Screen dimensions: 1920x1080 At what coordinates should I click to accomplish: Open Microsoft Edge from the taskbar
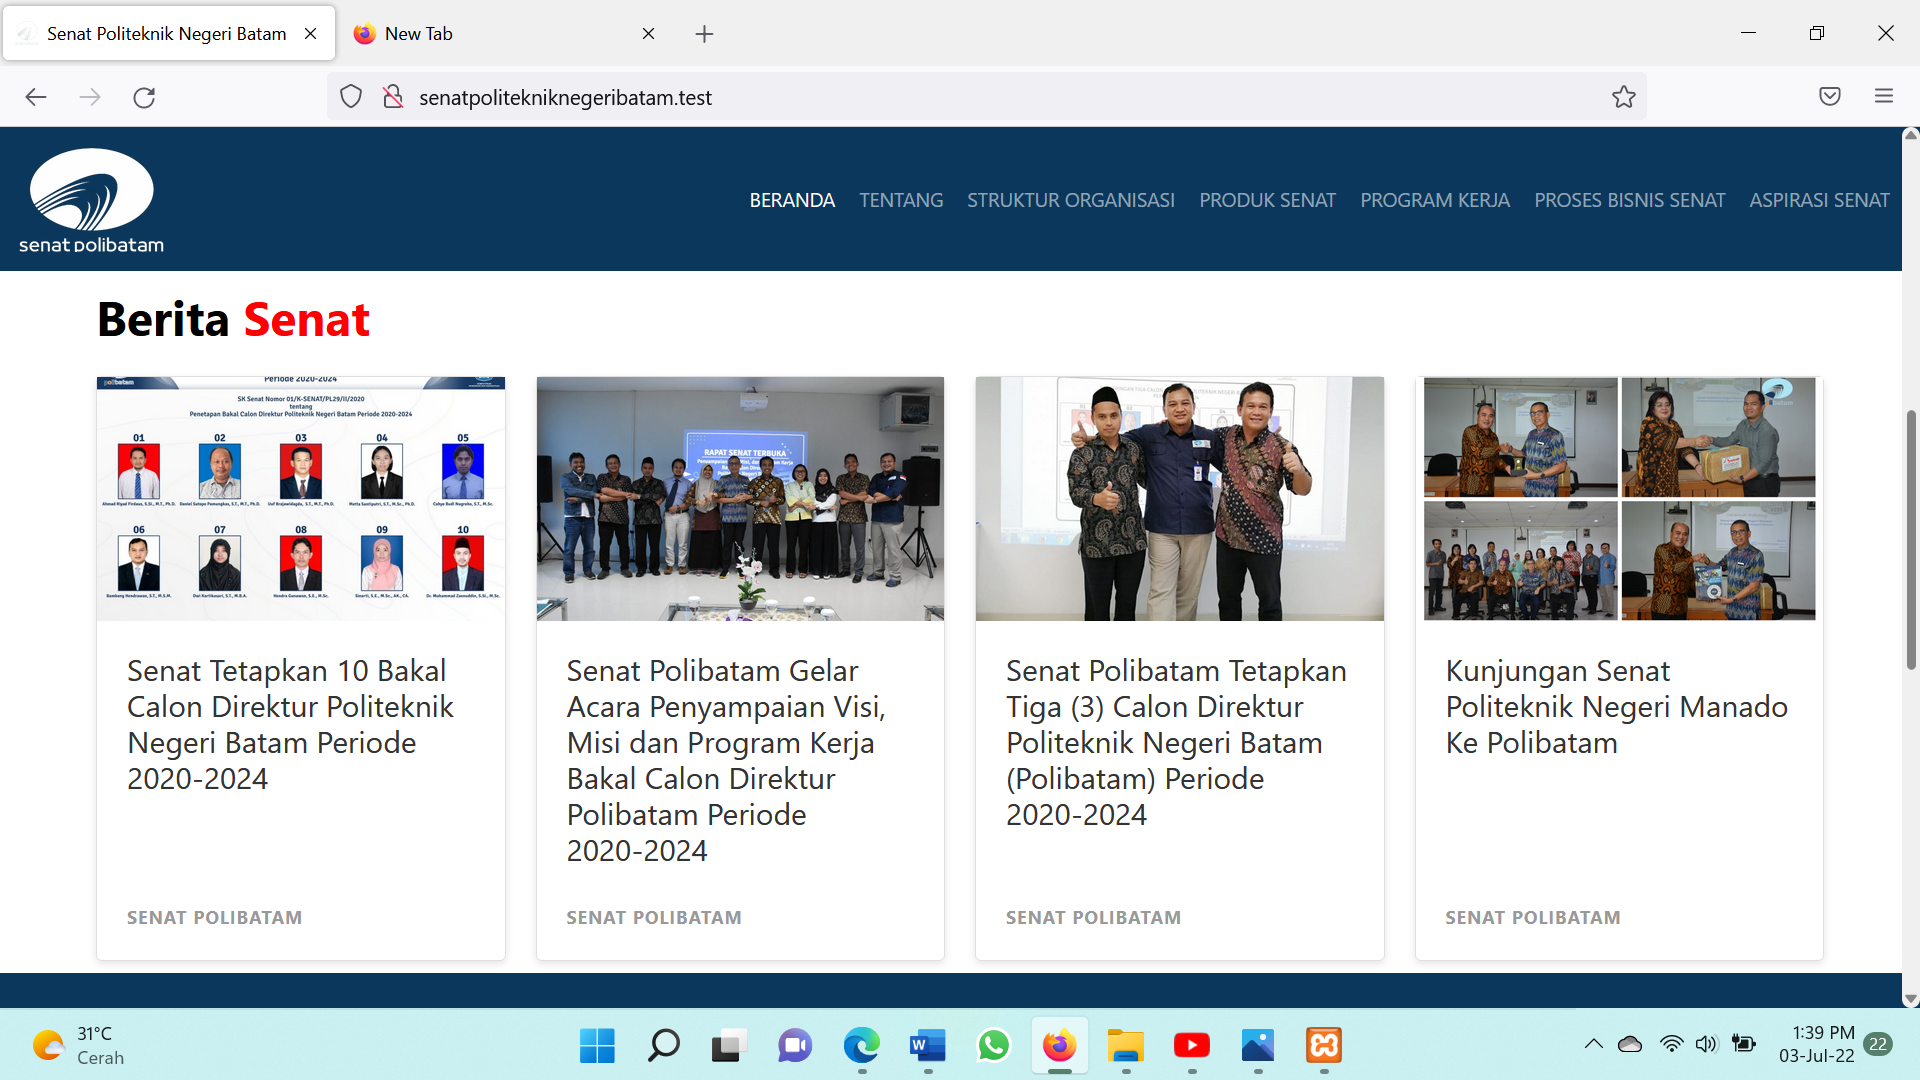(x=861, y=1046)
